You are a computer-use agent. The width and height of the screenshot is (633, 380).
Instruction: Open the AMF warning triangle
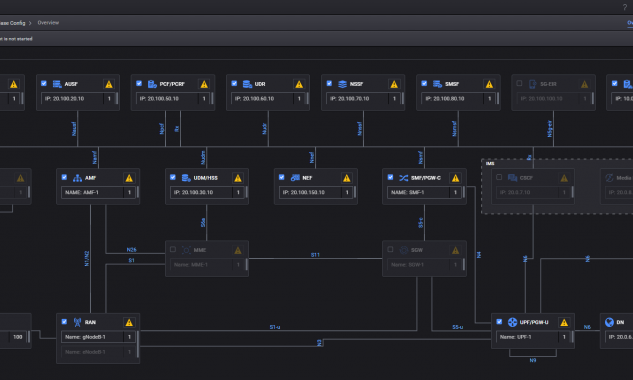click(129, 178)
